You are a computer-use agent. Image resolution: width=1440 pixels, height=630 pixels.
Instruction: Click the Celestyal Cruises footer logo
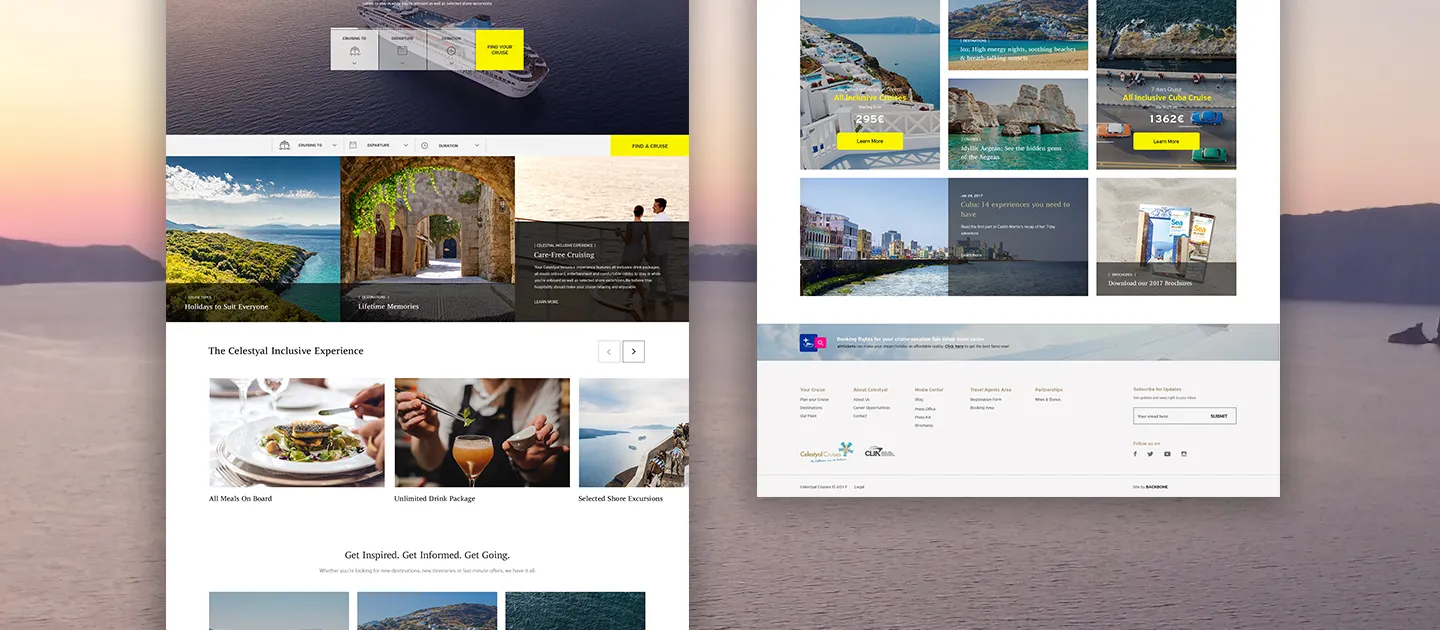point(826,453)
